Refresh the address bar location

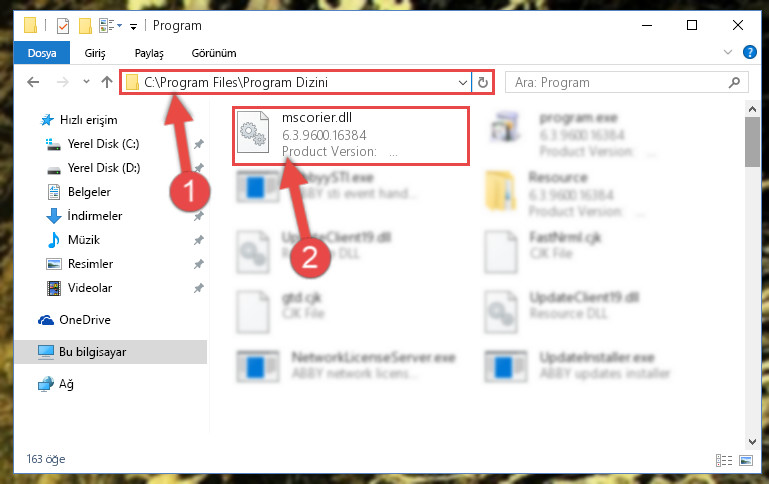483,82
